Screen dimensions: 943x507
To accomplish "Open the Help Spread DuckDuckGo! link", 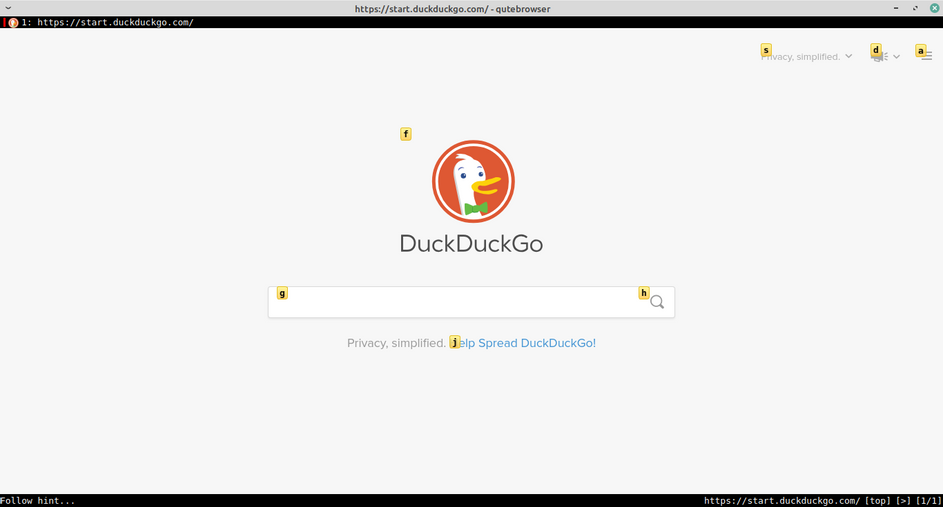I will [x=523, y=343].
